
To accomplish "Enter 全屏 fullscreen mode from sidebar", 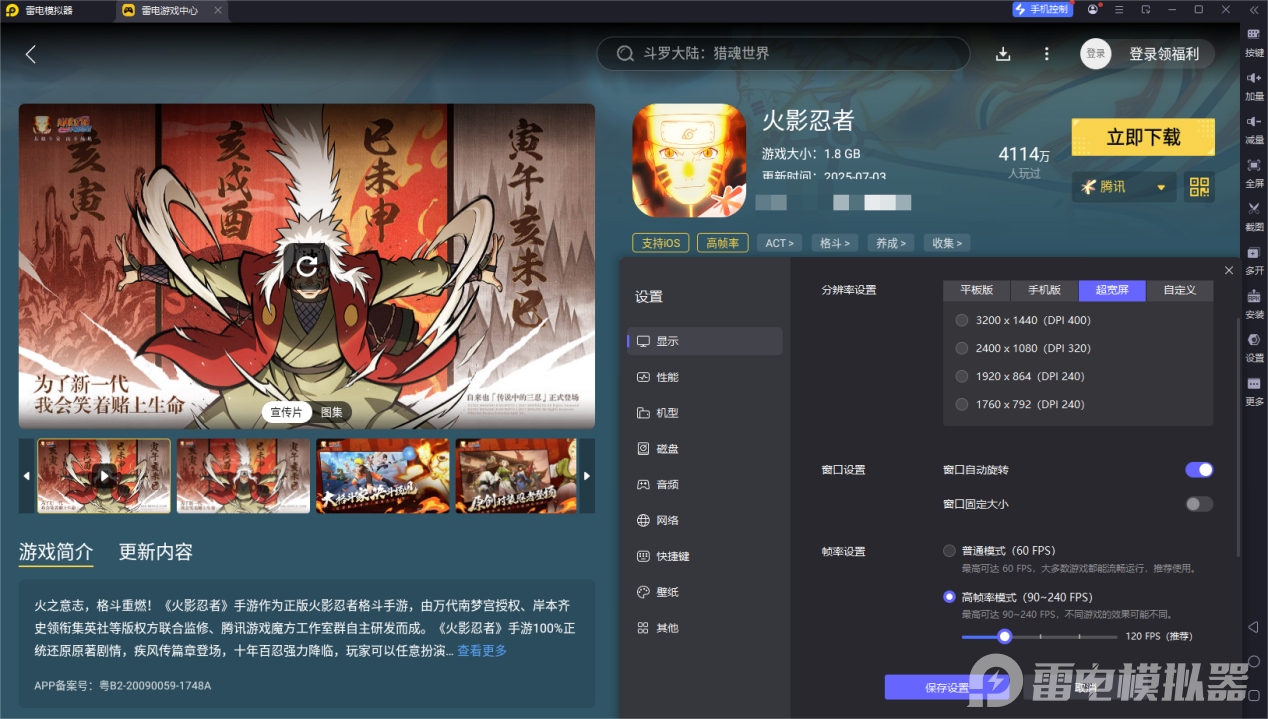I will tap(1254, 172).
